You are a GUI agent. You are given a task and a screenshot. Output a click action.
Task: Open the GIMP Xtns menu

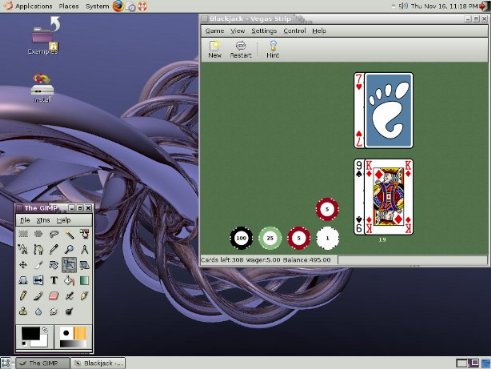(x=43, y=220)
